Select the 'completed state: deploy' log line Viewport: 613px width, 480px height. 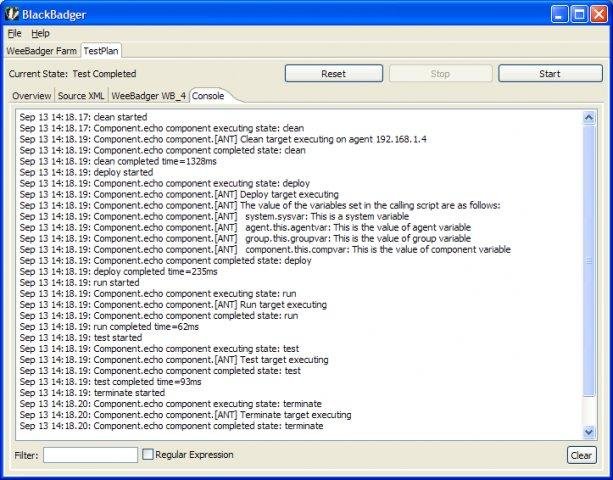(x=165, y=260)
